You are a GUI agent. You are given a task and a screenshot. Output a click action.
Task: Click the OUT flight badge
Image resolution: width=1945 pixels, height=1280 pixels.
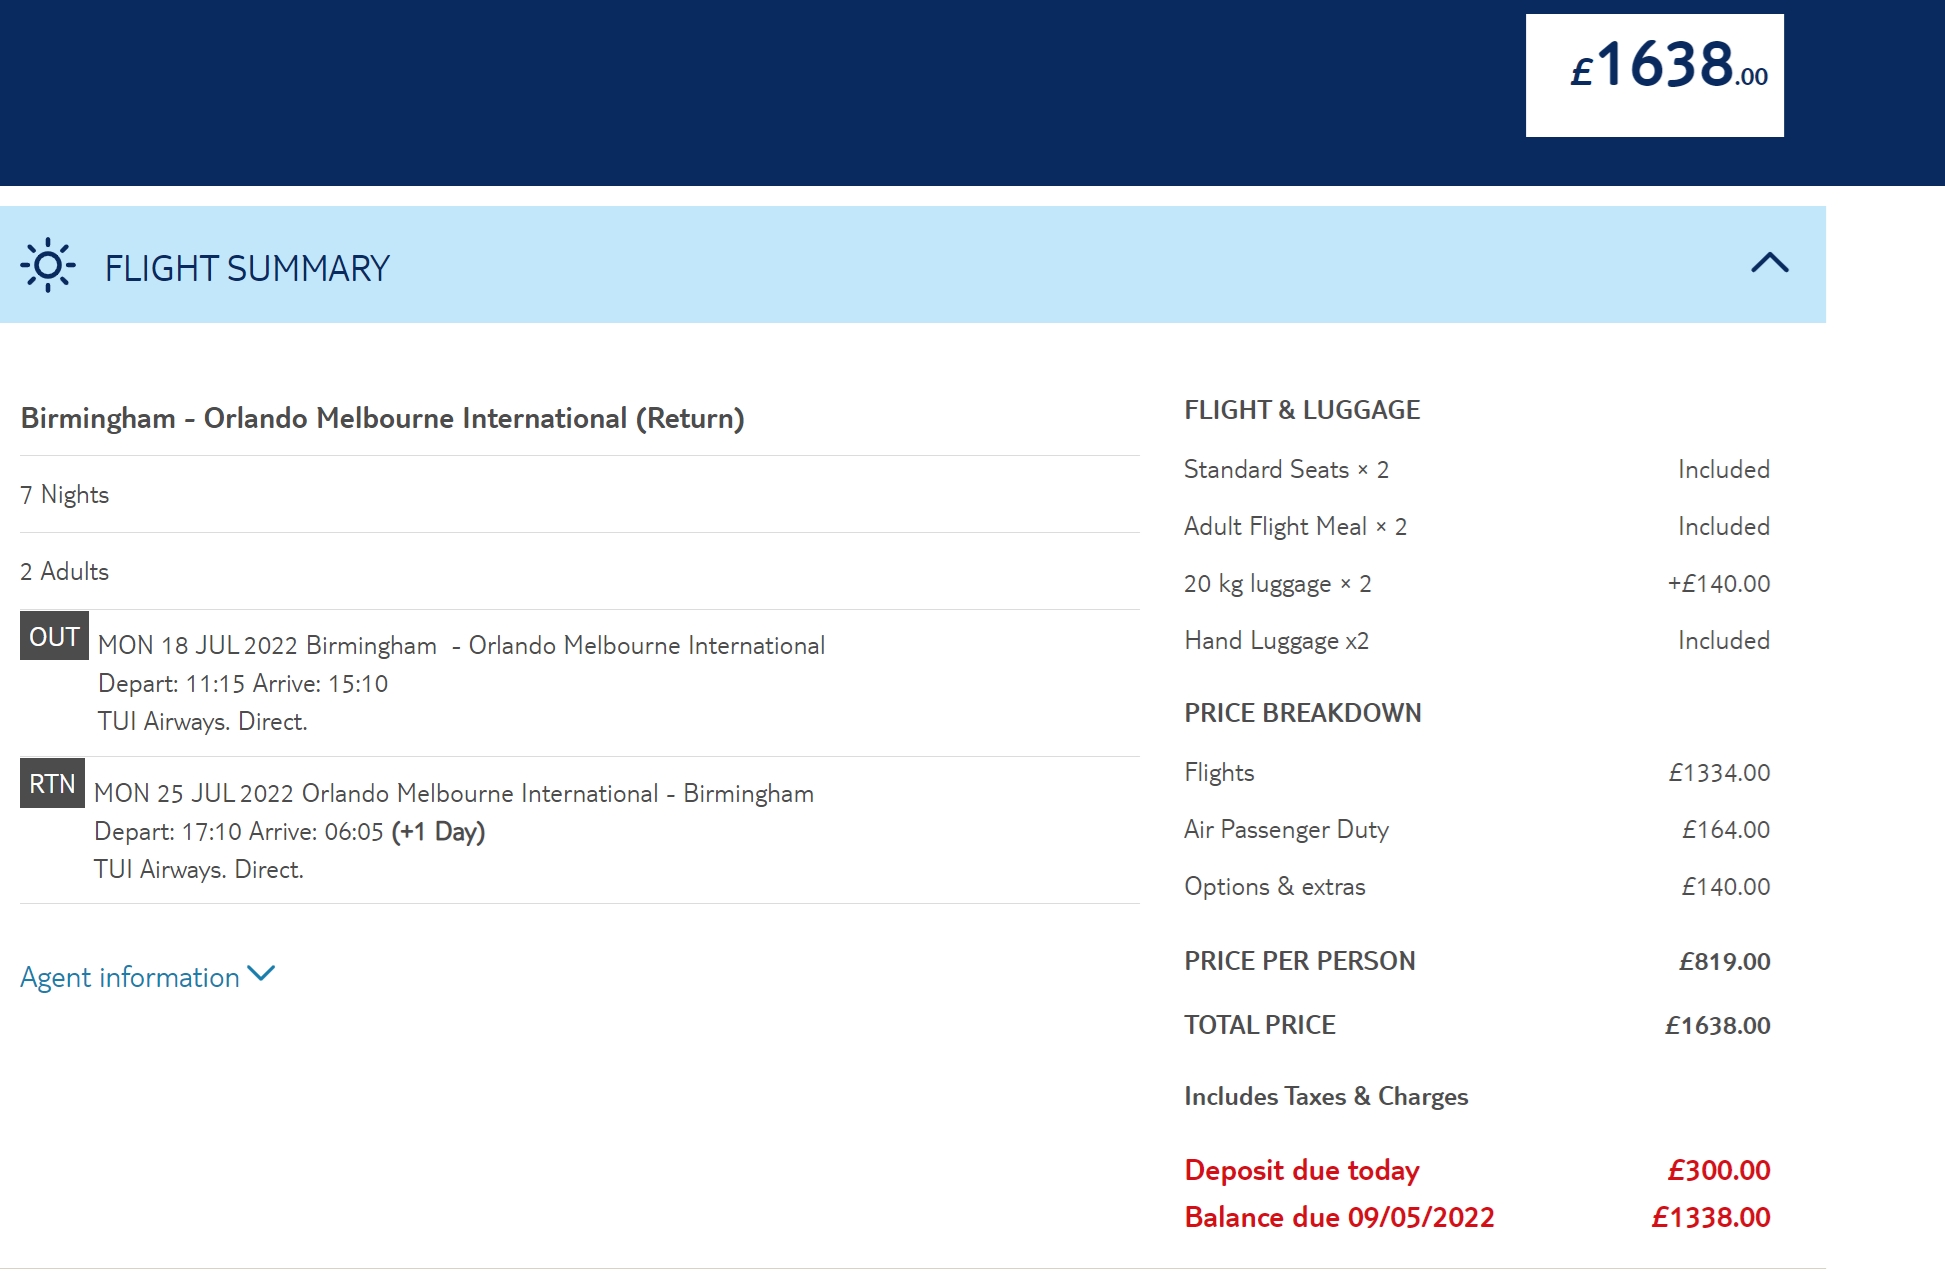click(54, 636)
